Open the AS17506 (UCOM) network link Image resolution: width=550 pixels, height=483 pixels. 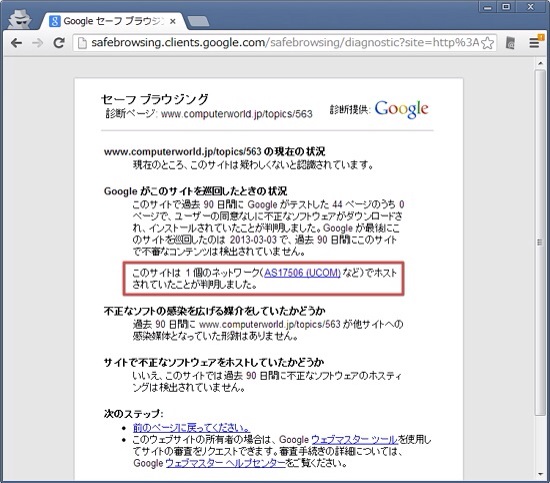tap(302, 273)
